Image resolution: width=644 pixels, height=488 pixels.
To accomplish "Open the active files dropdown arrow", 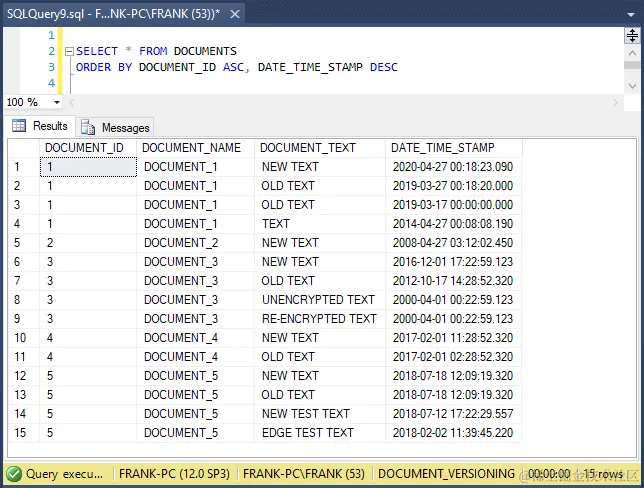I will 631,15.
